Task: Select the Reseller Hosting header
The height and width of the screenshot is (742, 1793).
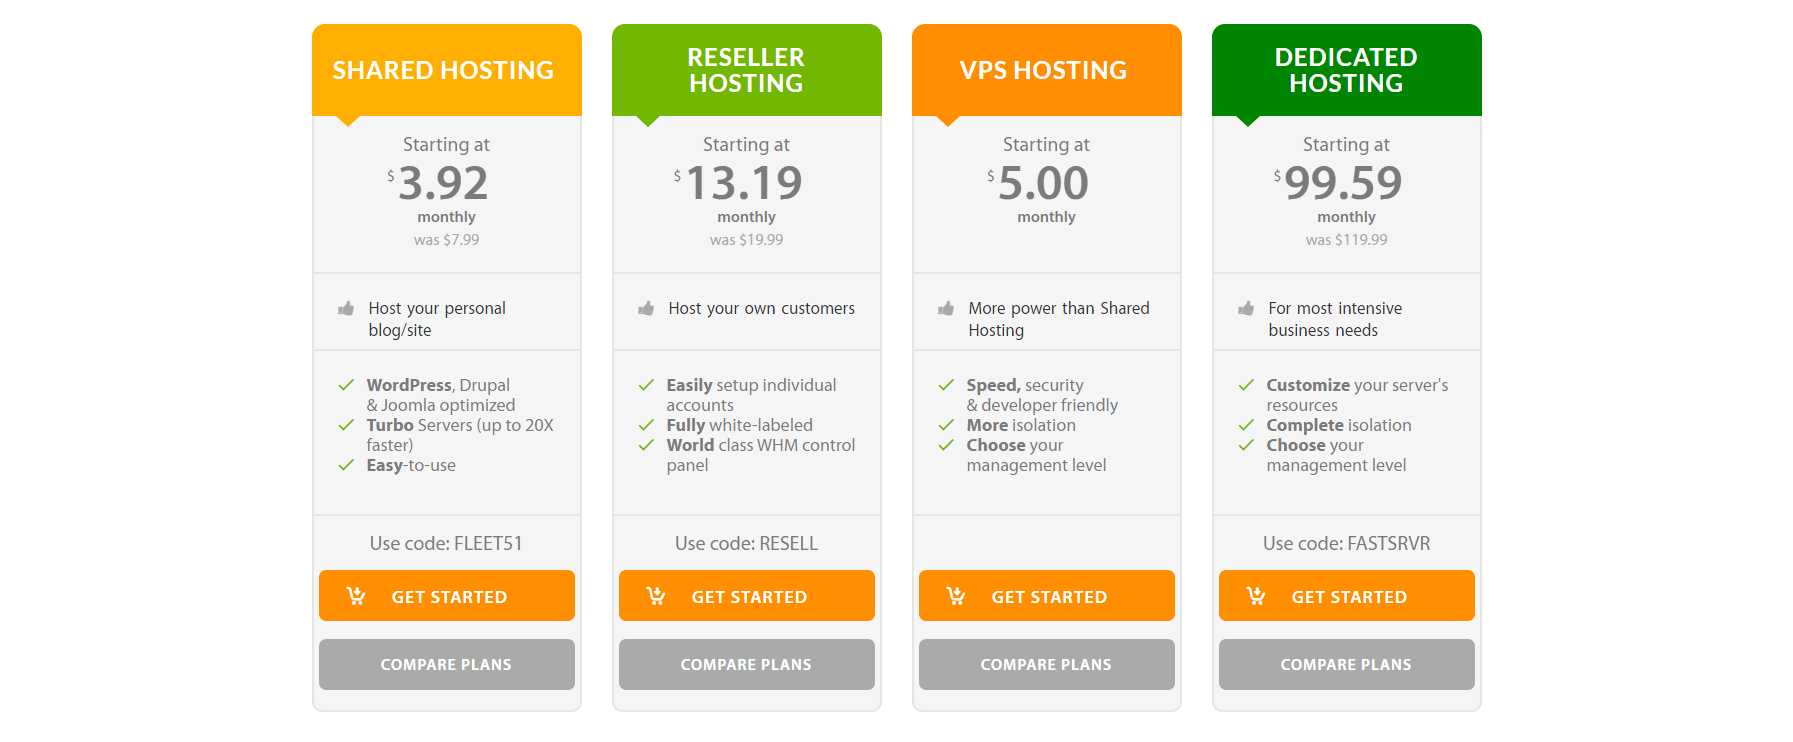Action: [747, 70]
